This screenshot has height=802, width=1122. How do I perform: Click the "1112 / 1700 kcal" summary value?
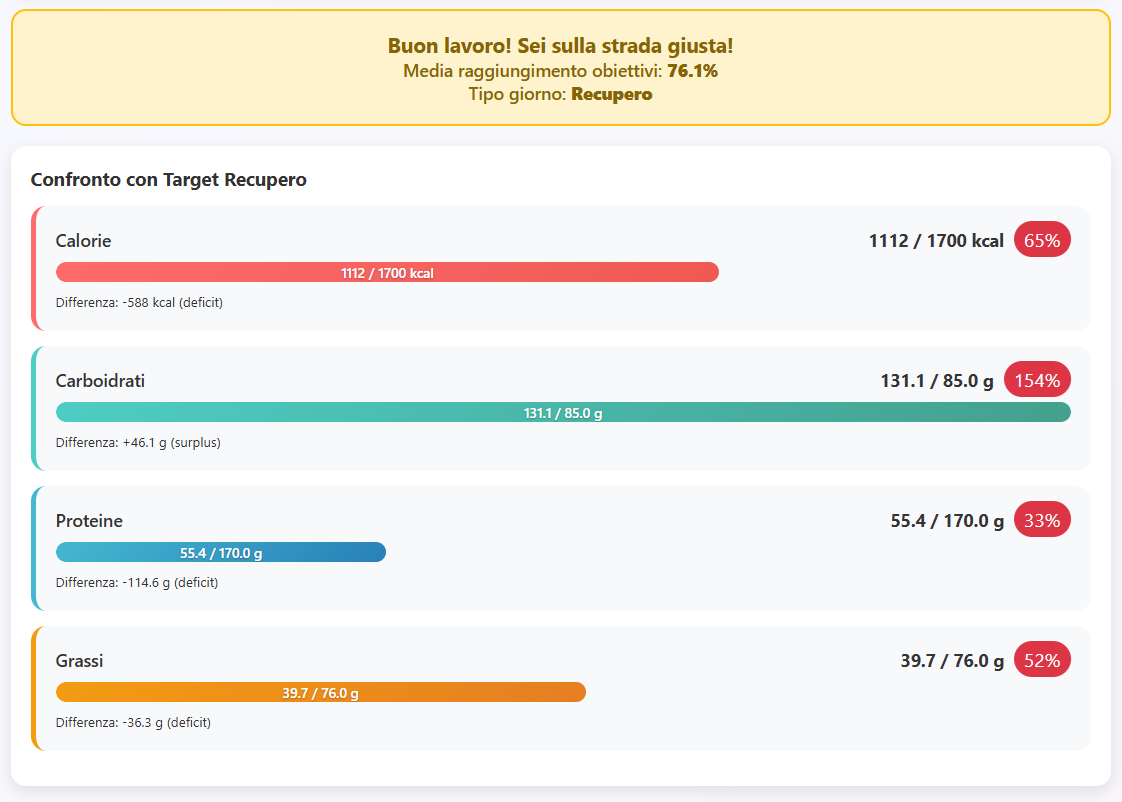coord(935,241)
